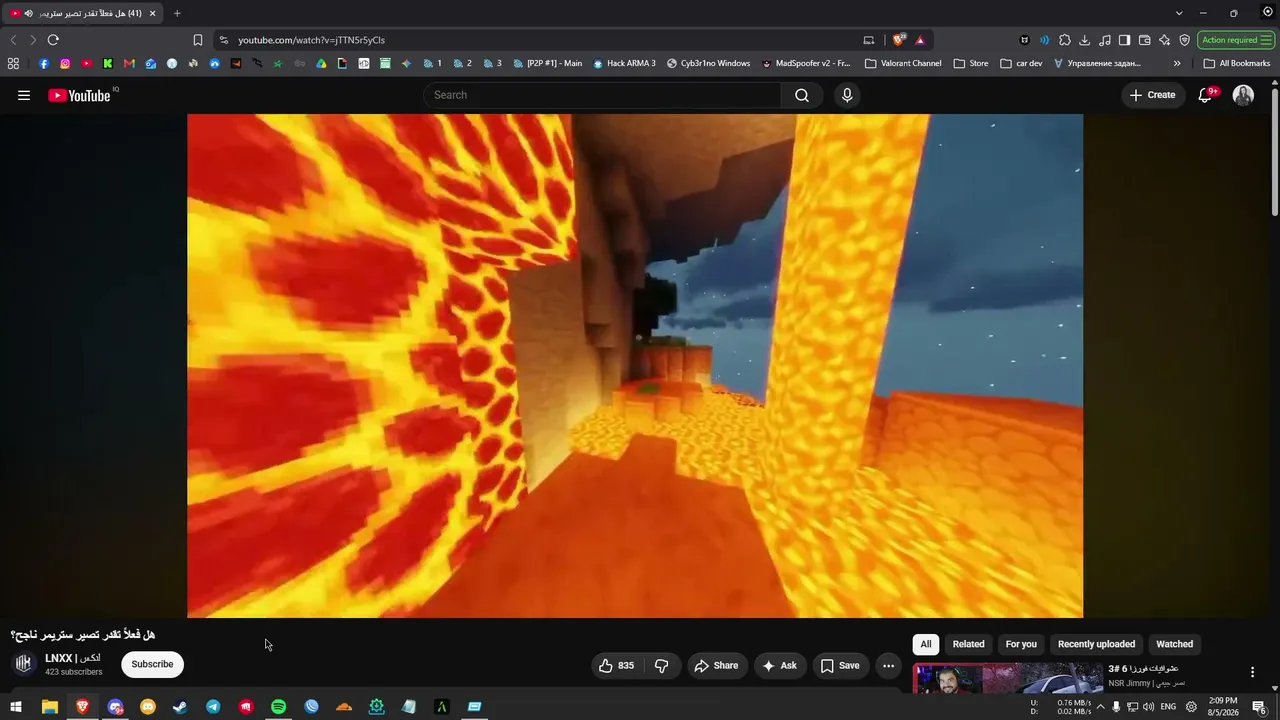Image resolution: width=1280 pixels, height=720 pixels.
Task: Open the MadSpoofer v2 bookmark
Action: click(806, 63)
